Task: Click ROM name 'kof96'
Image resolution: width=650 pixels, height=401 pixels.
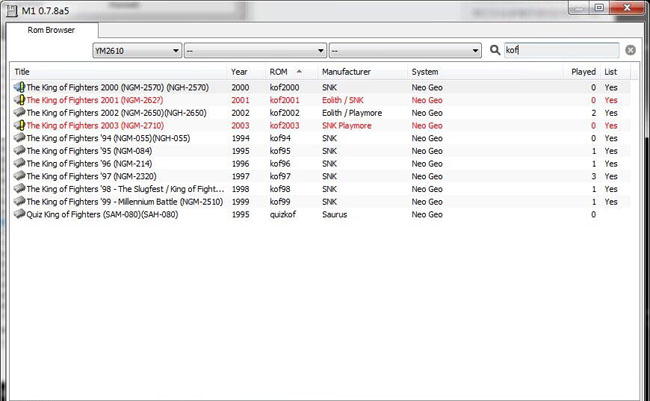Action: [280, 163]
